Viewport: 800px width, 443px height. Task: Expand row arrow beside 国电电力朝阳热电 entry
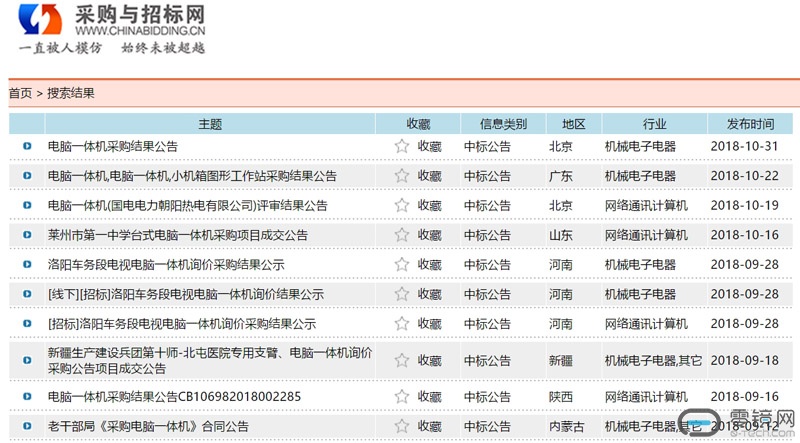tap(27, 206)
